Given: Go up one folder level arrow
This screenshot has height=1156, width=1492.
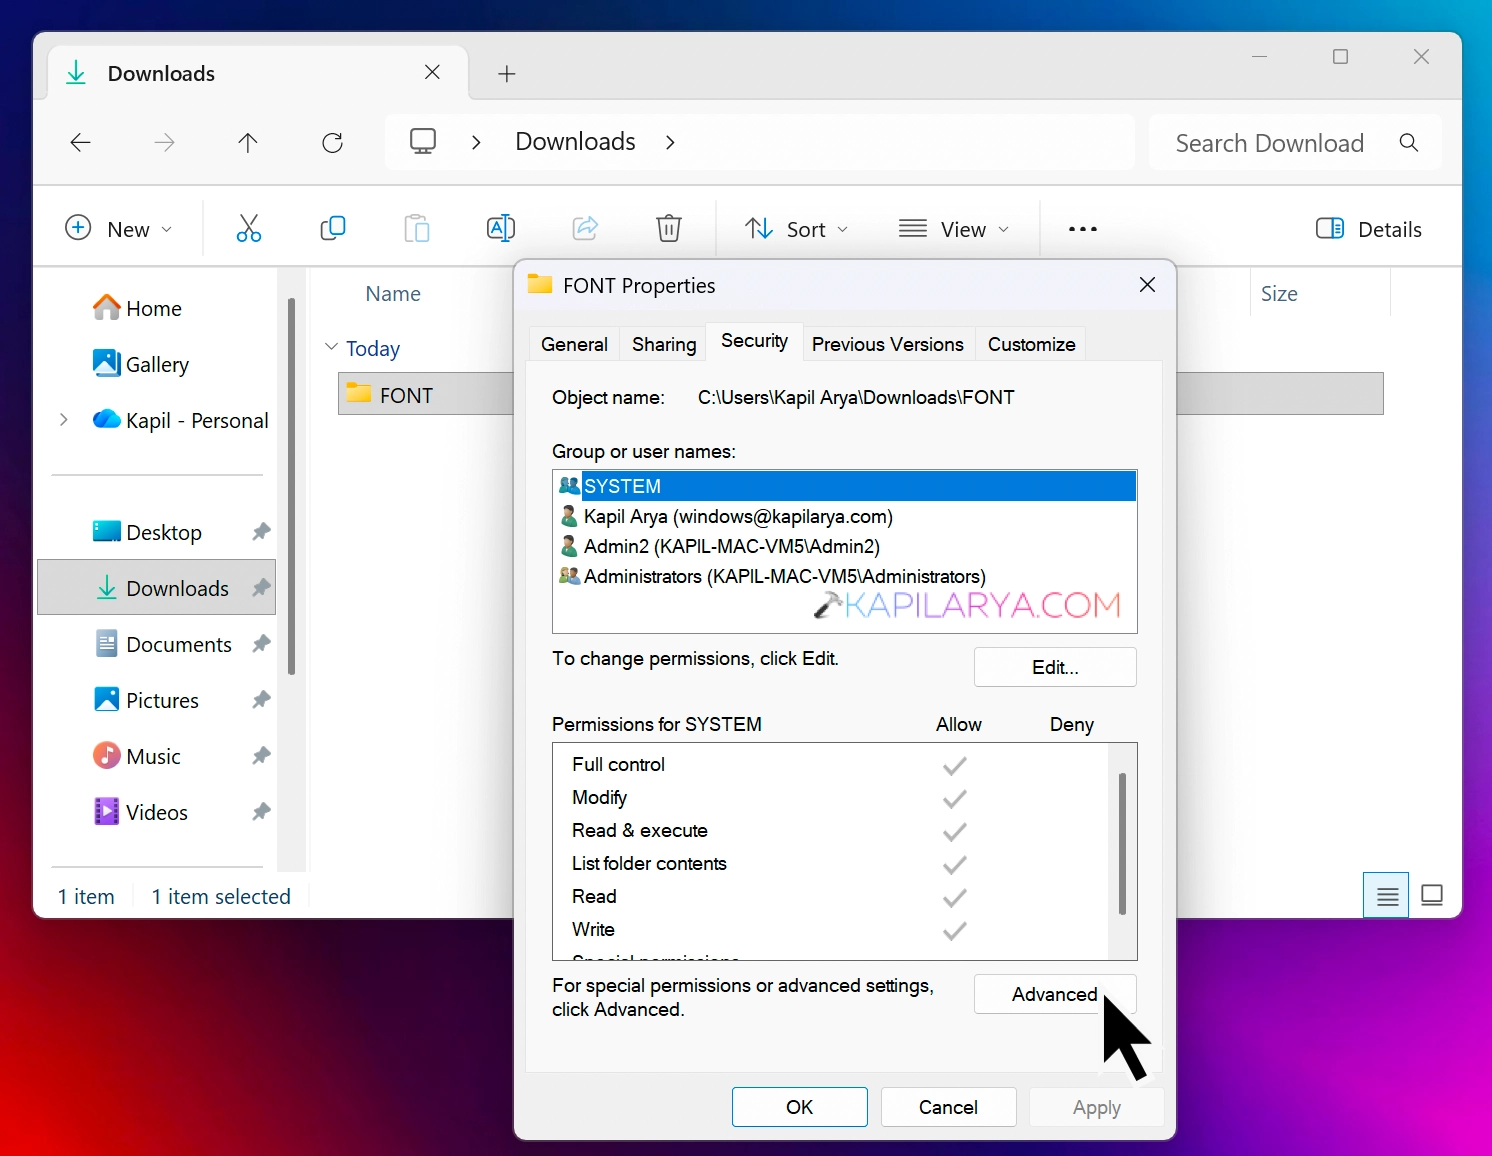Looking at the screenshot, I should coord(248,143).
